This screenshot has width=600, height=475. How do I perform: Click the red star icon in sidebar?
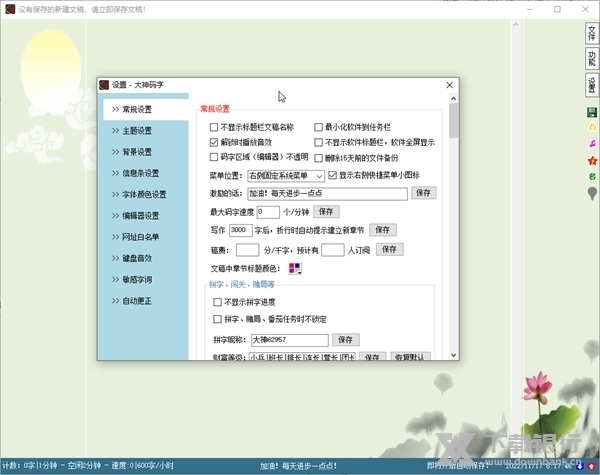pos(592,161)
